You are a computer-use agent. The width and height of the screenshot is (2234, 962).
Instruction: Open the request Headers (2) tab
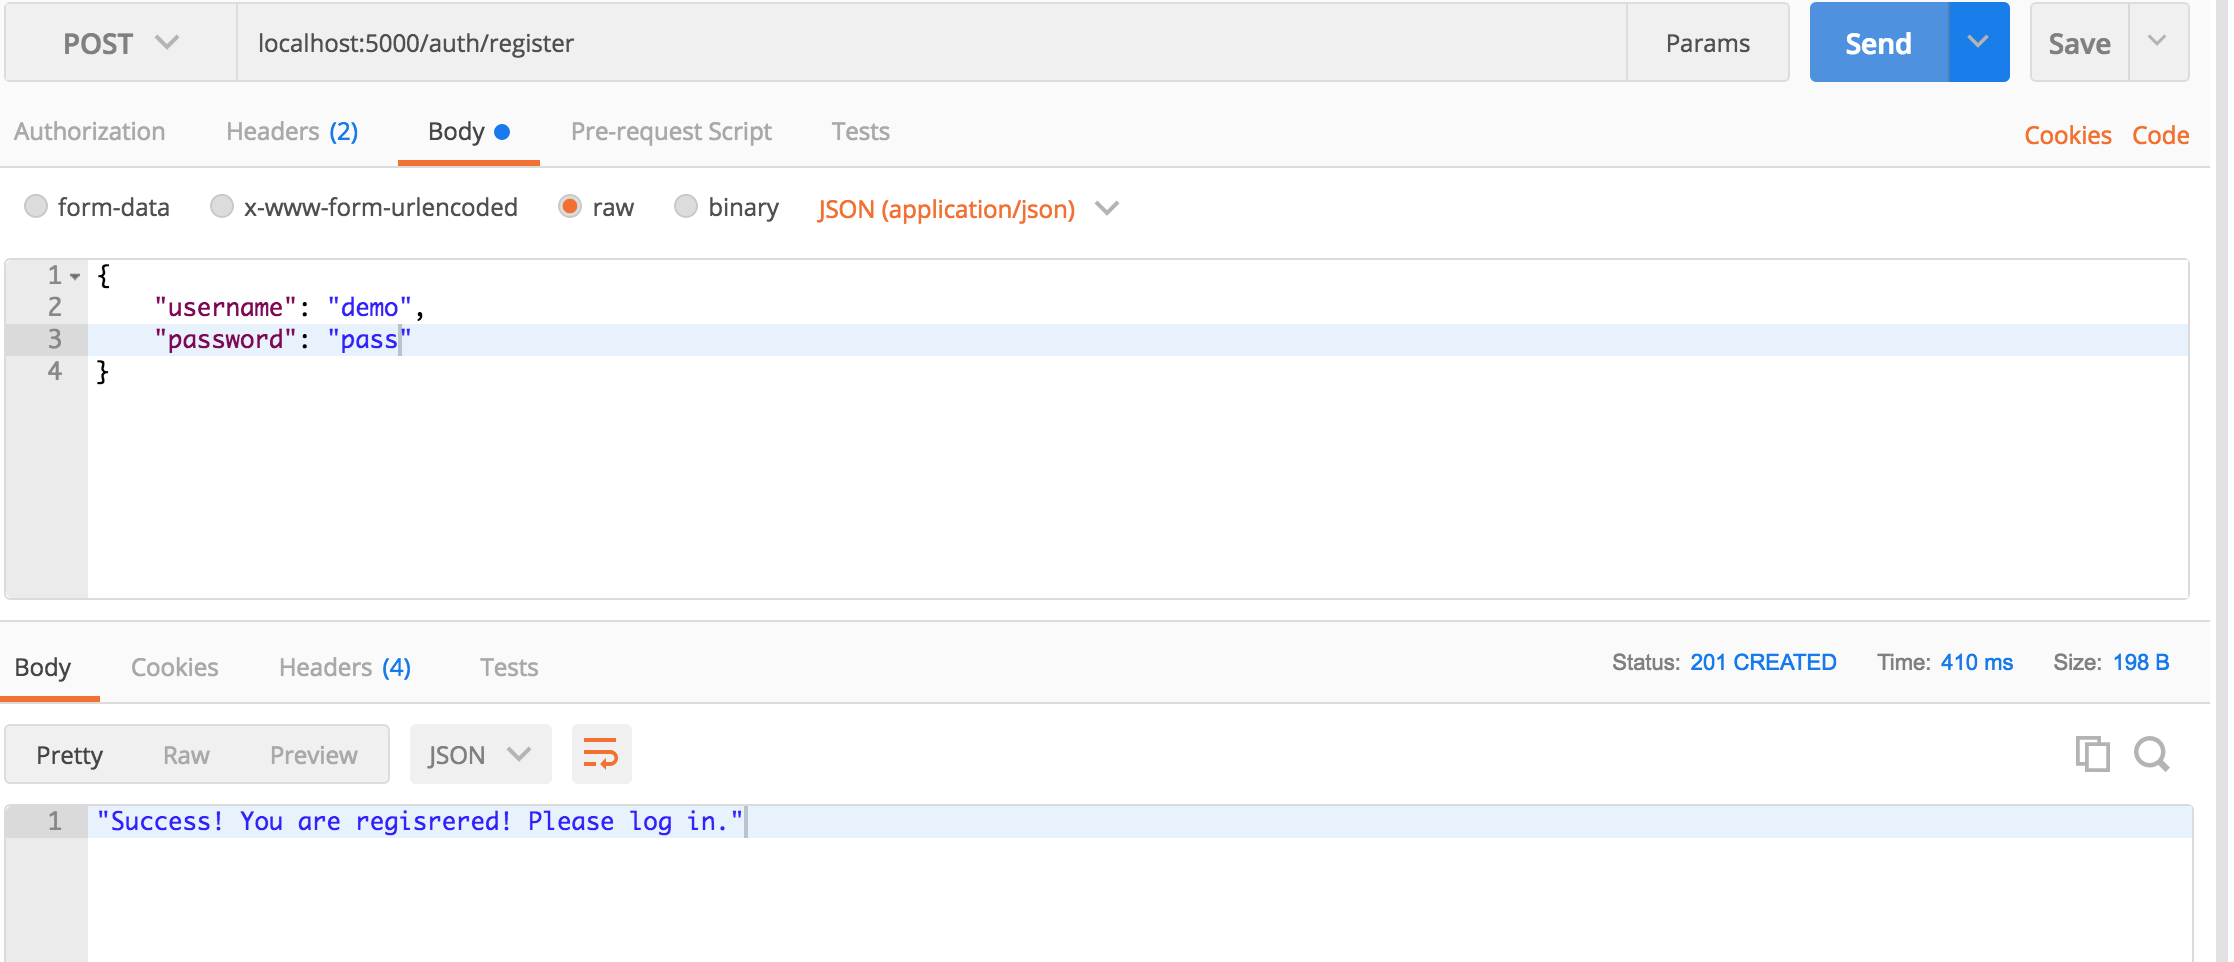click(292, 131)
